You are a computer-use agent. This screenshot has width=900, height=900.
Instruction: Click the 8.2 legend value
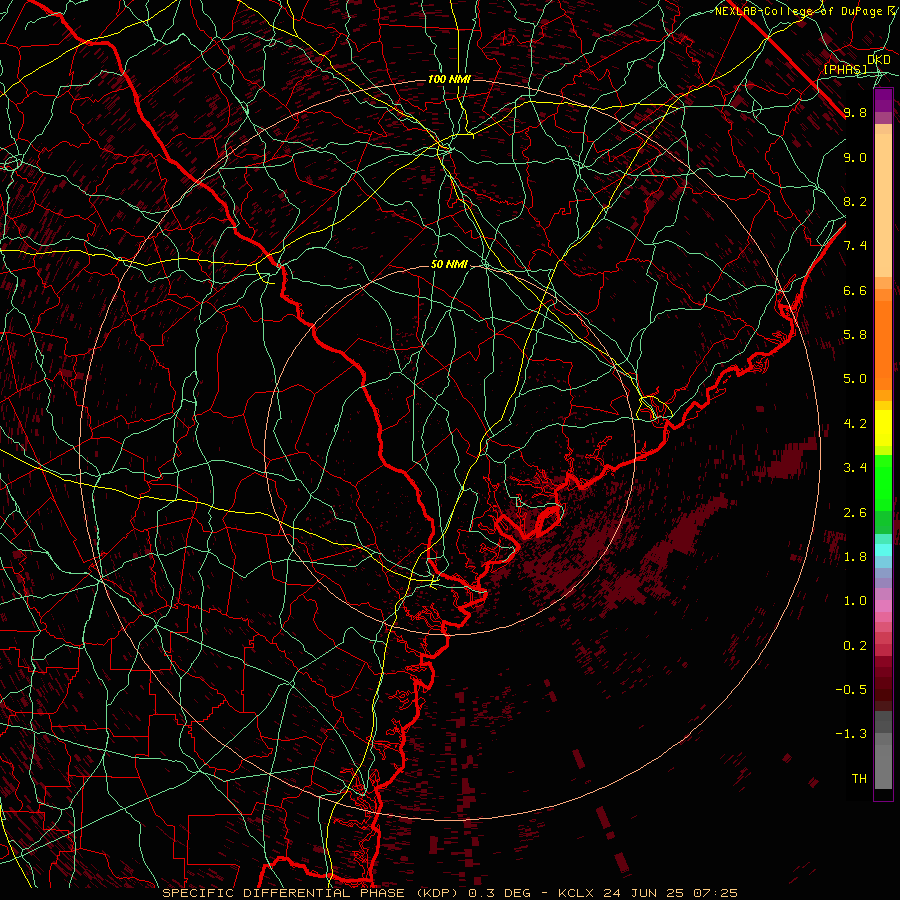(855, 201)
